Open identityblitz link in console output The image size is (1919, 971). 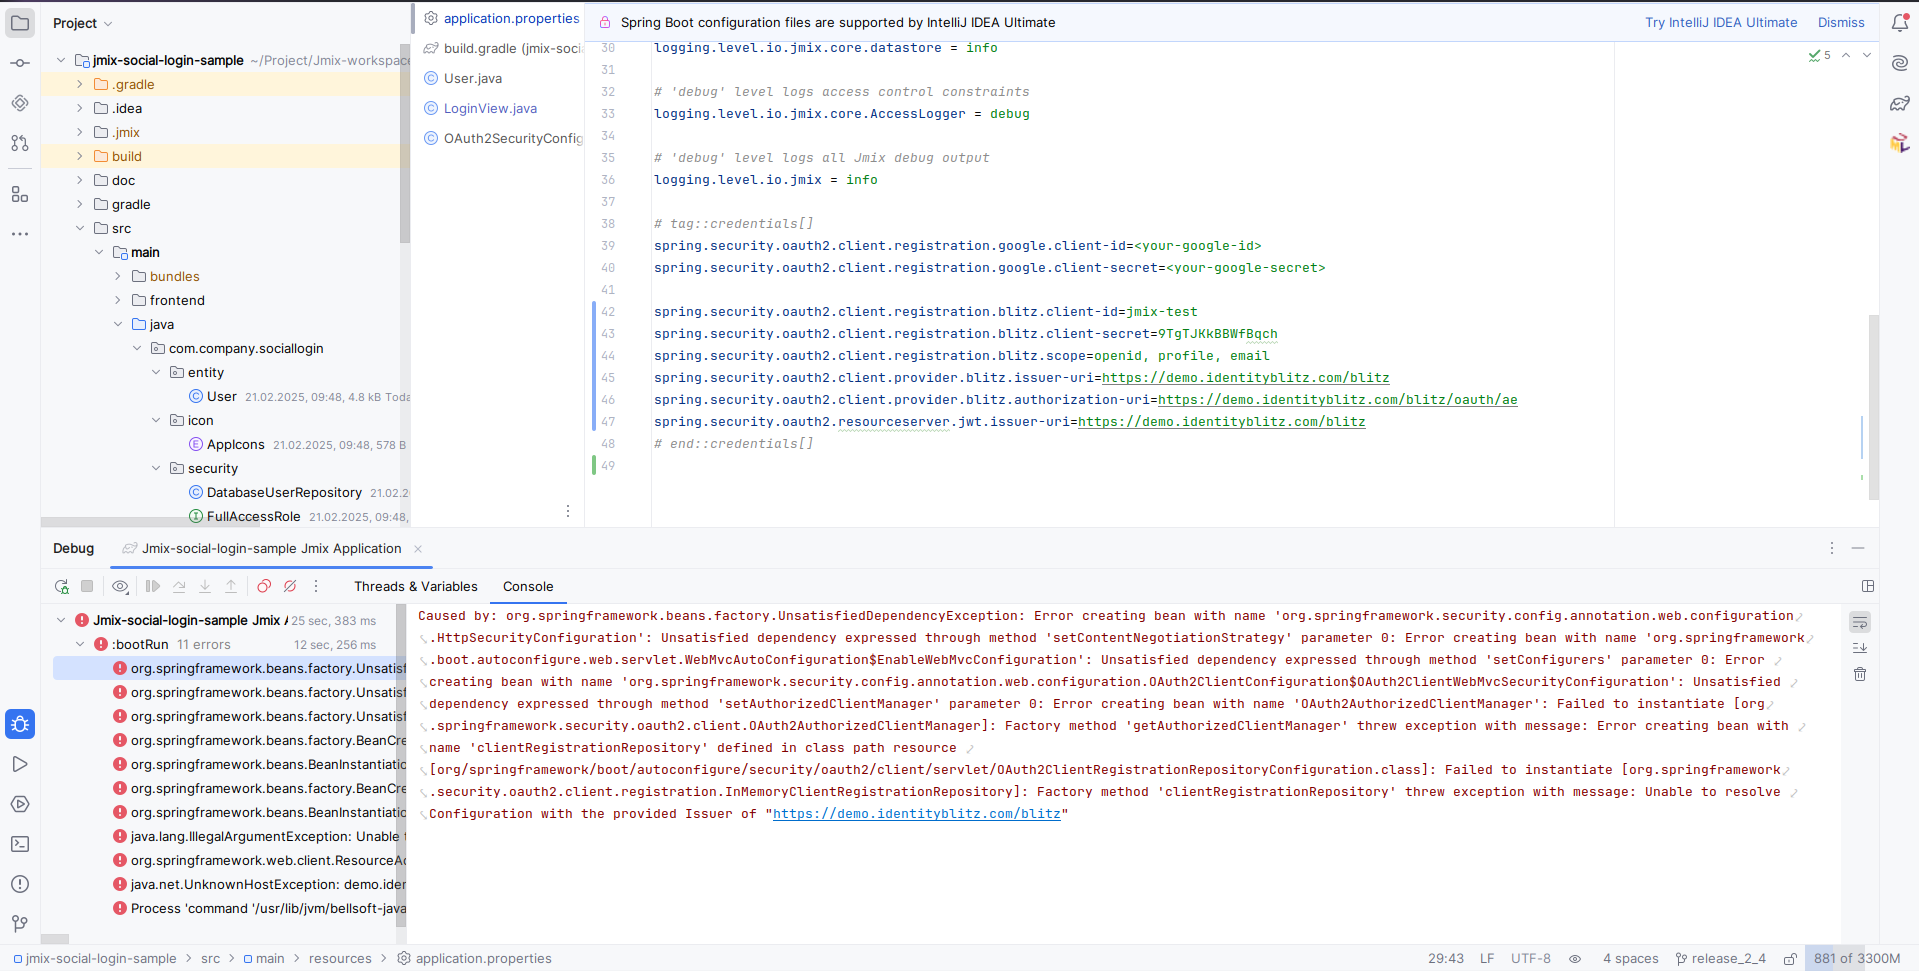click(917, 814)
